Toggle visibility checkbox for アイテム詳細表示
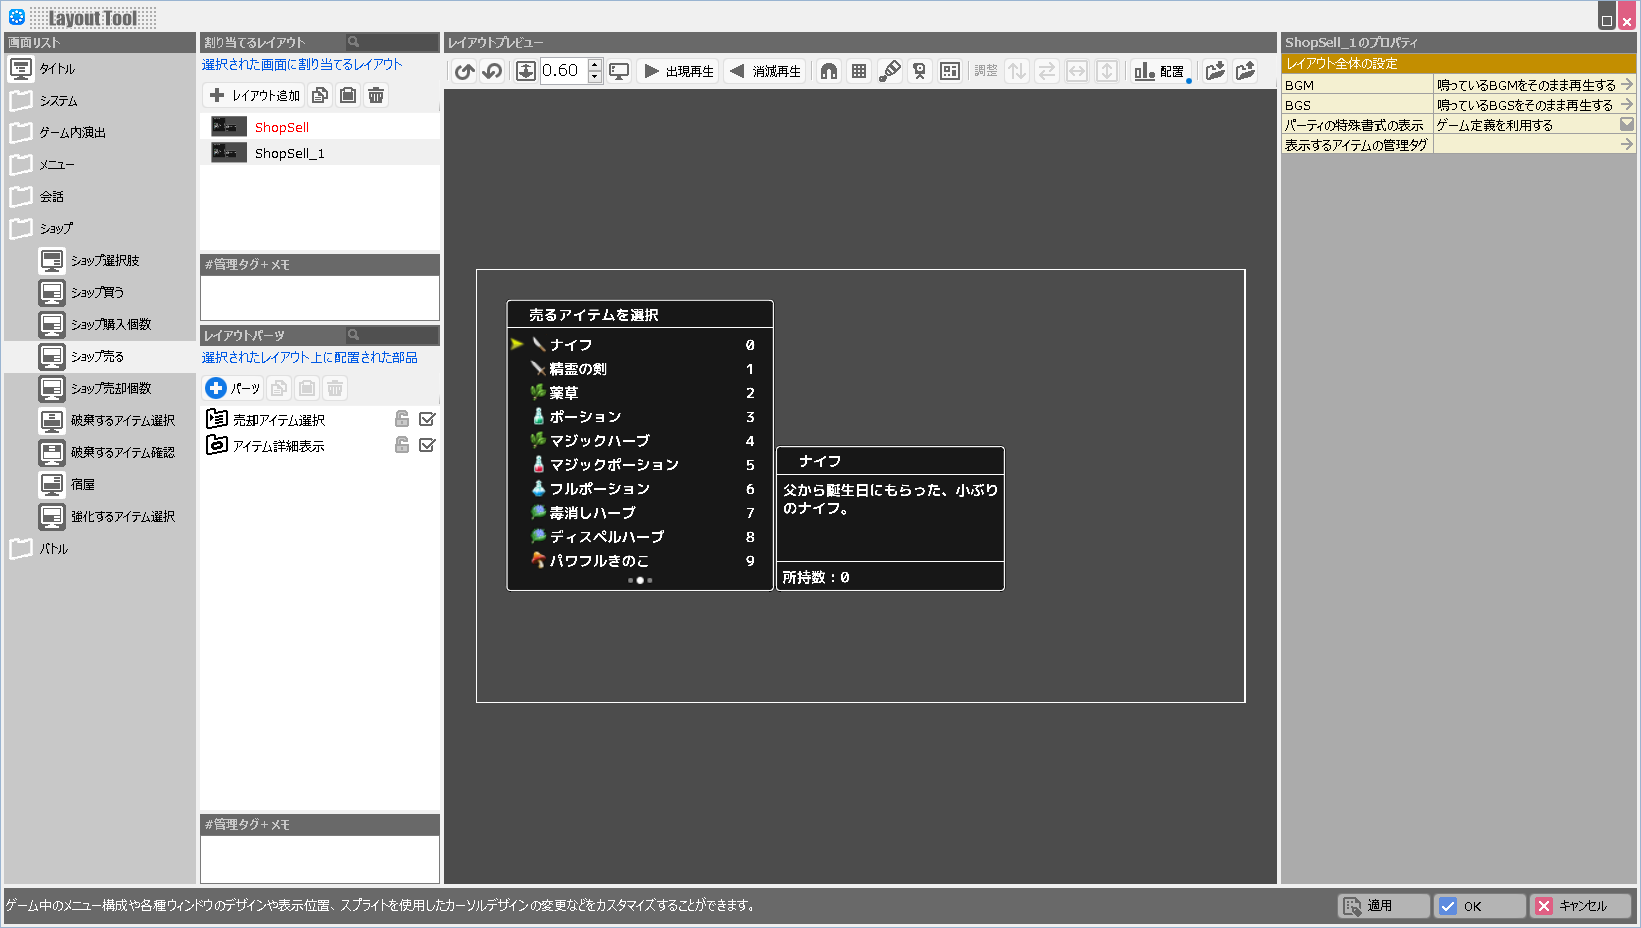This screenshot has width=1641, height=928. [x=427, y=445]
